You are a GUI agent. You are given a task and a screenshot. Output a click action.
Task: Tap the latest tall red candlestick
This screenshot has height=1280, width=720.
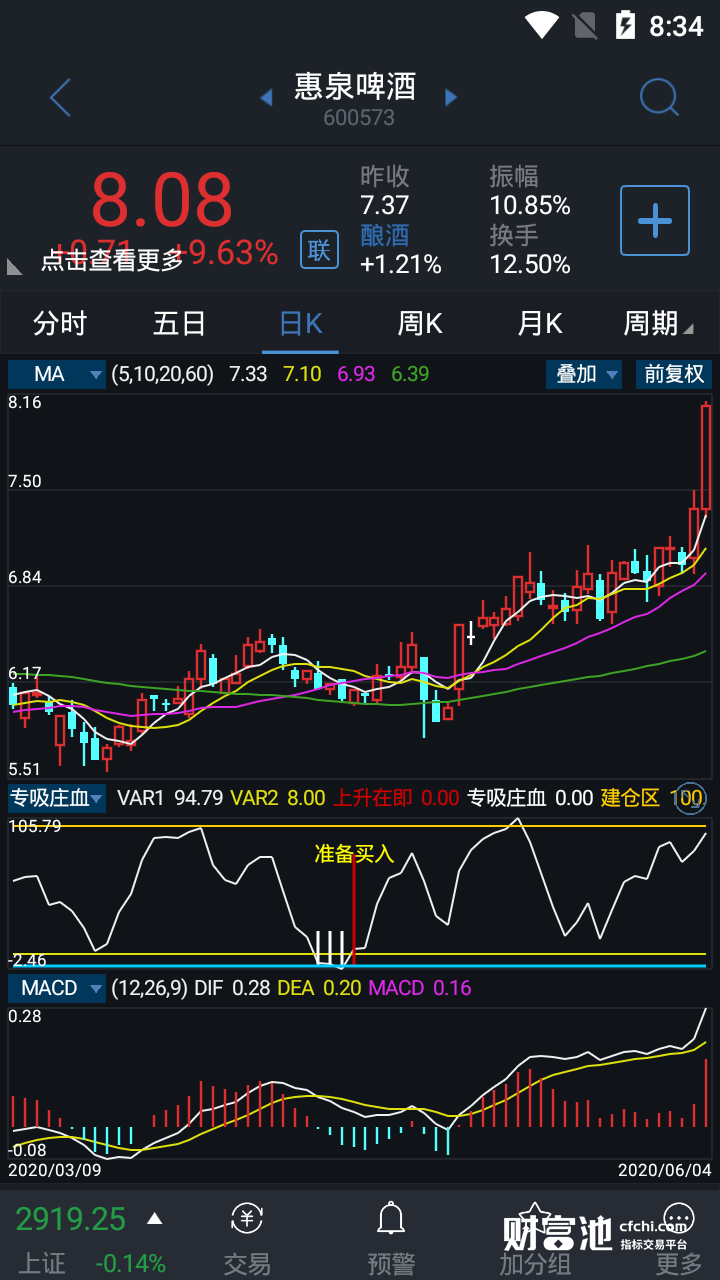(x=706, y=456)
